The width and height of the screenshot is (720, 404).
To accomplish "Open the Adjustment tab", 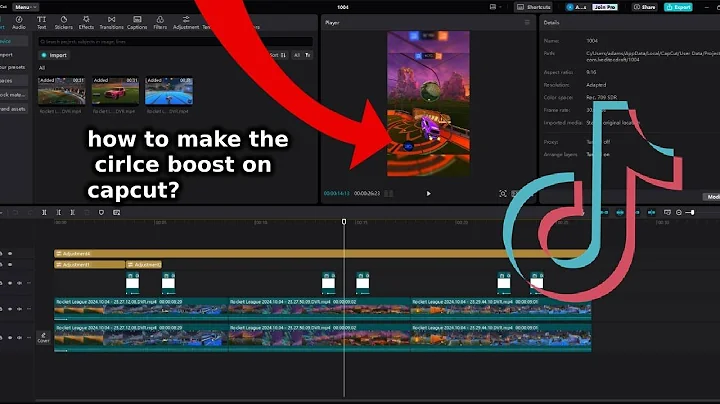I will 186,22.
